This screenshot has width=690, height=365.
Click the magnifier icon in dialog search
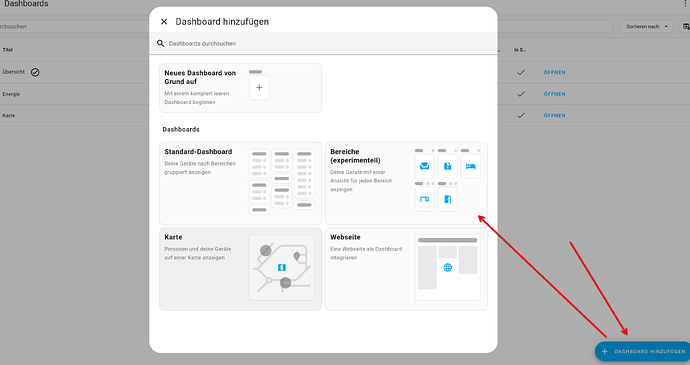(x=161, y=43)
